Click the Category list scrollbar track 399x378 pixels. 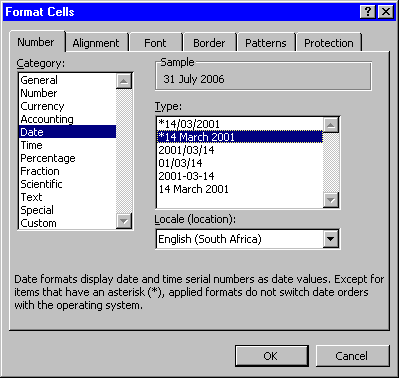[124, 151]
